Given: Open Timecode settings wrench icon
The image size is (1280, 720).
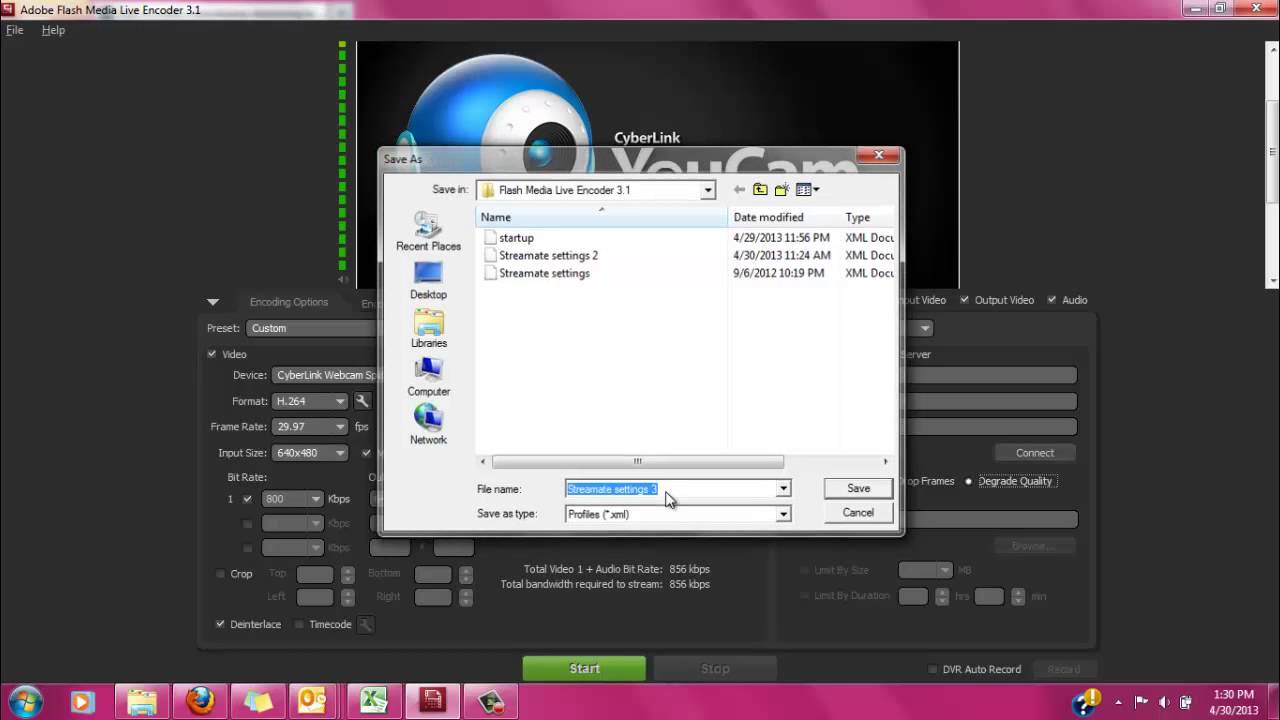Looking at the screenshot, I should (x=366, y=625).
